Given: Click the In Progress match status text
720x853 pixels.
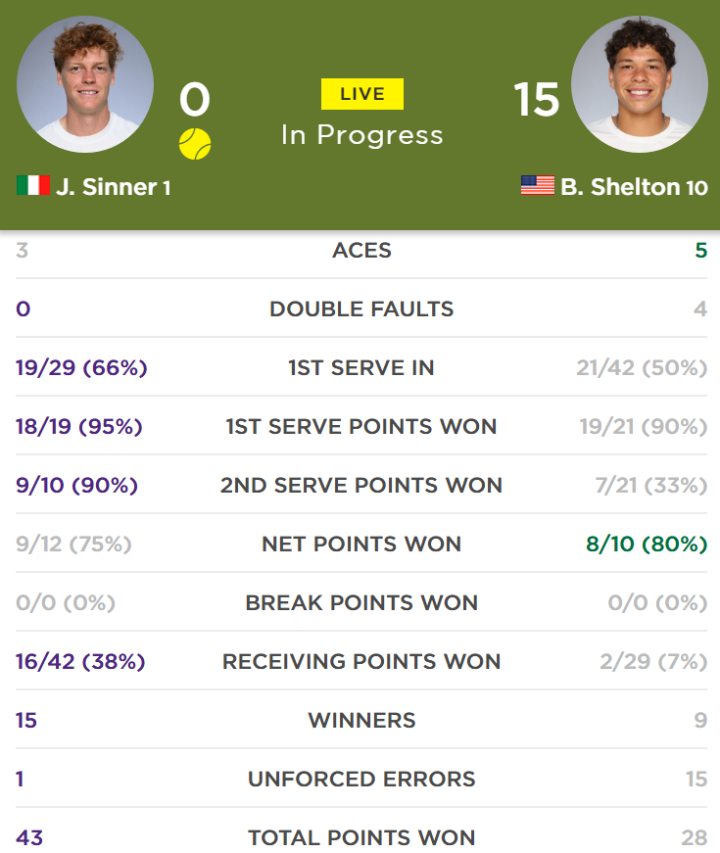Looking at the screenshot, I should (362, 135).
